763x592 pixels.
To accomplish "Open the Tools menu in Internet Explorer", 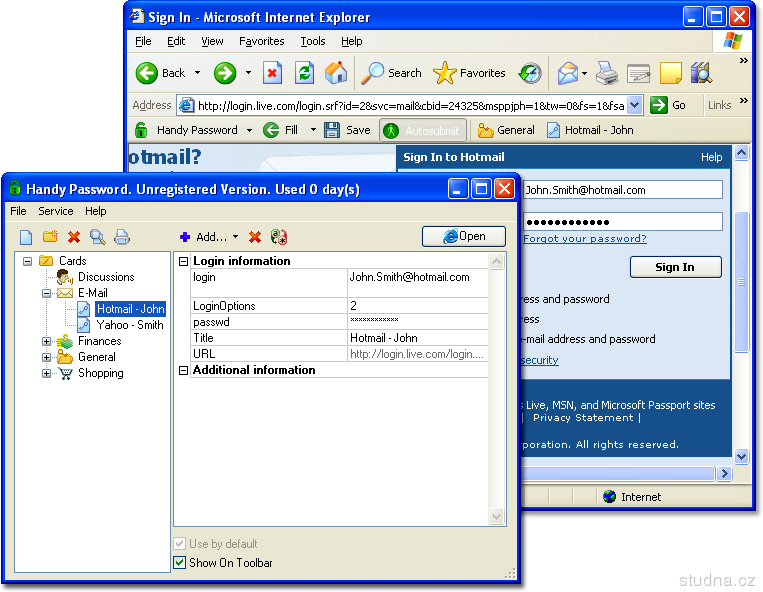I will coord(313,41).
